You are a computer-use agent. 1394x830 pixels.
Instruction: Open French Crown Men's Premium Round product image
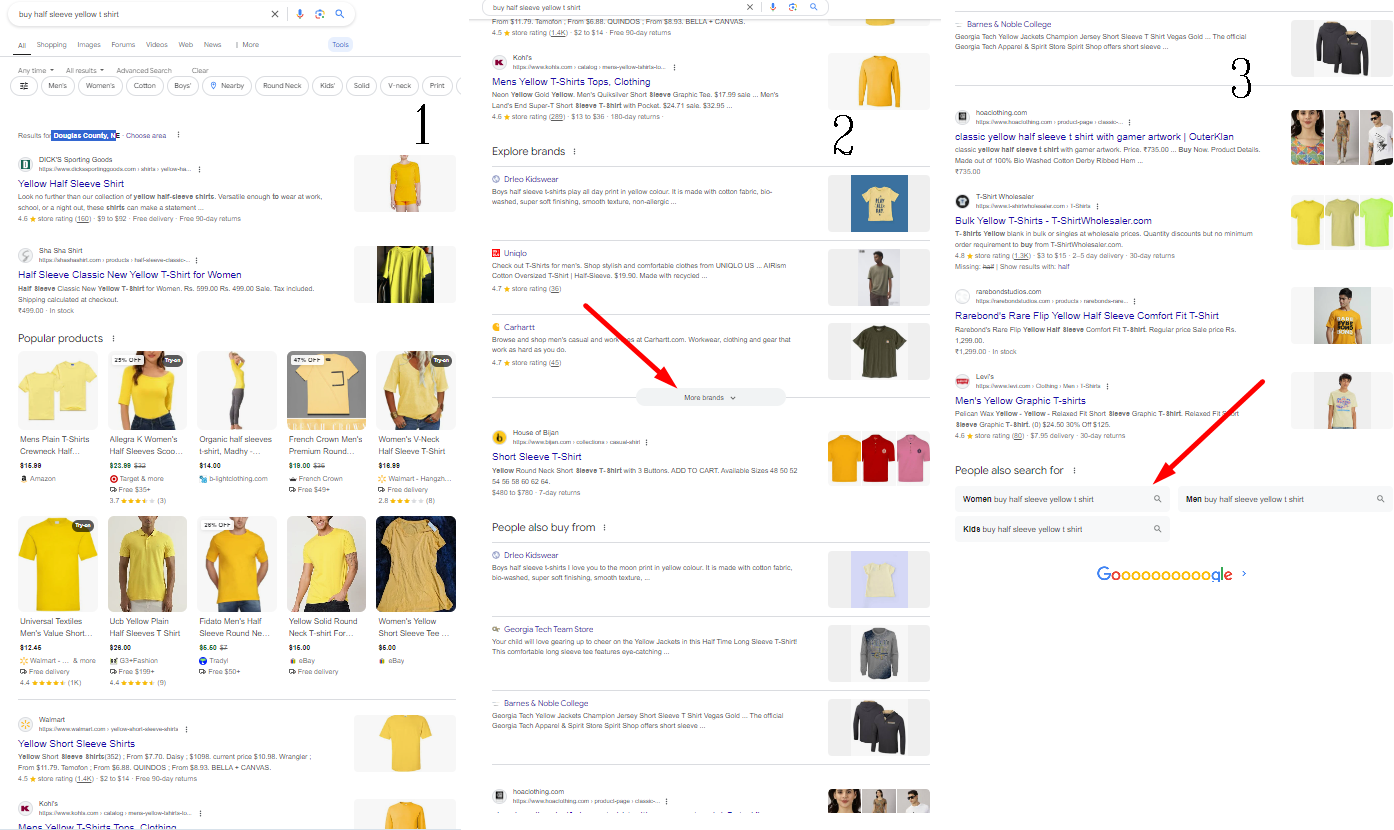point(326,390)
